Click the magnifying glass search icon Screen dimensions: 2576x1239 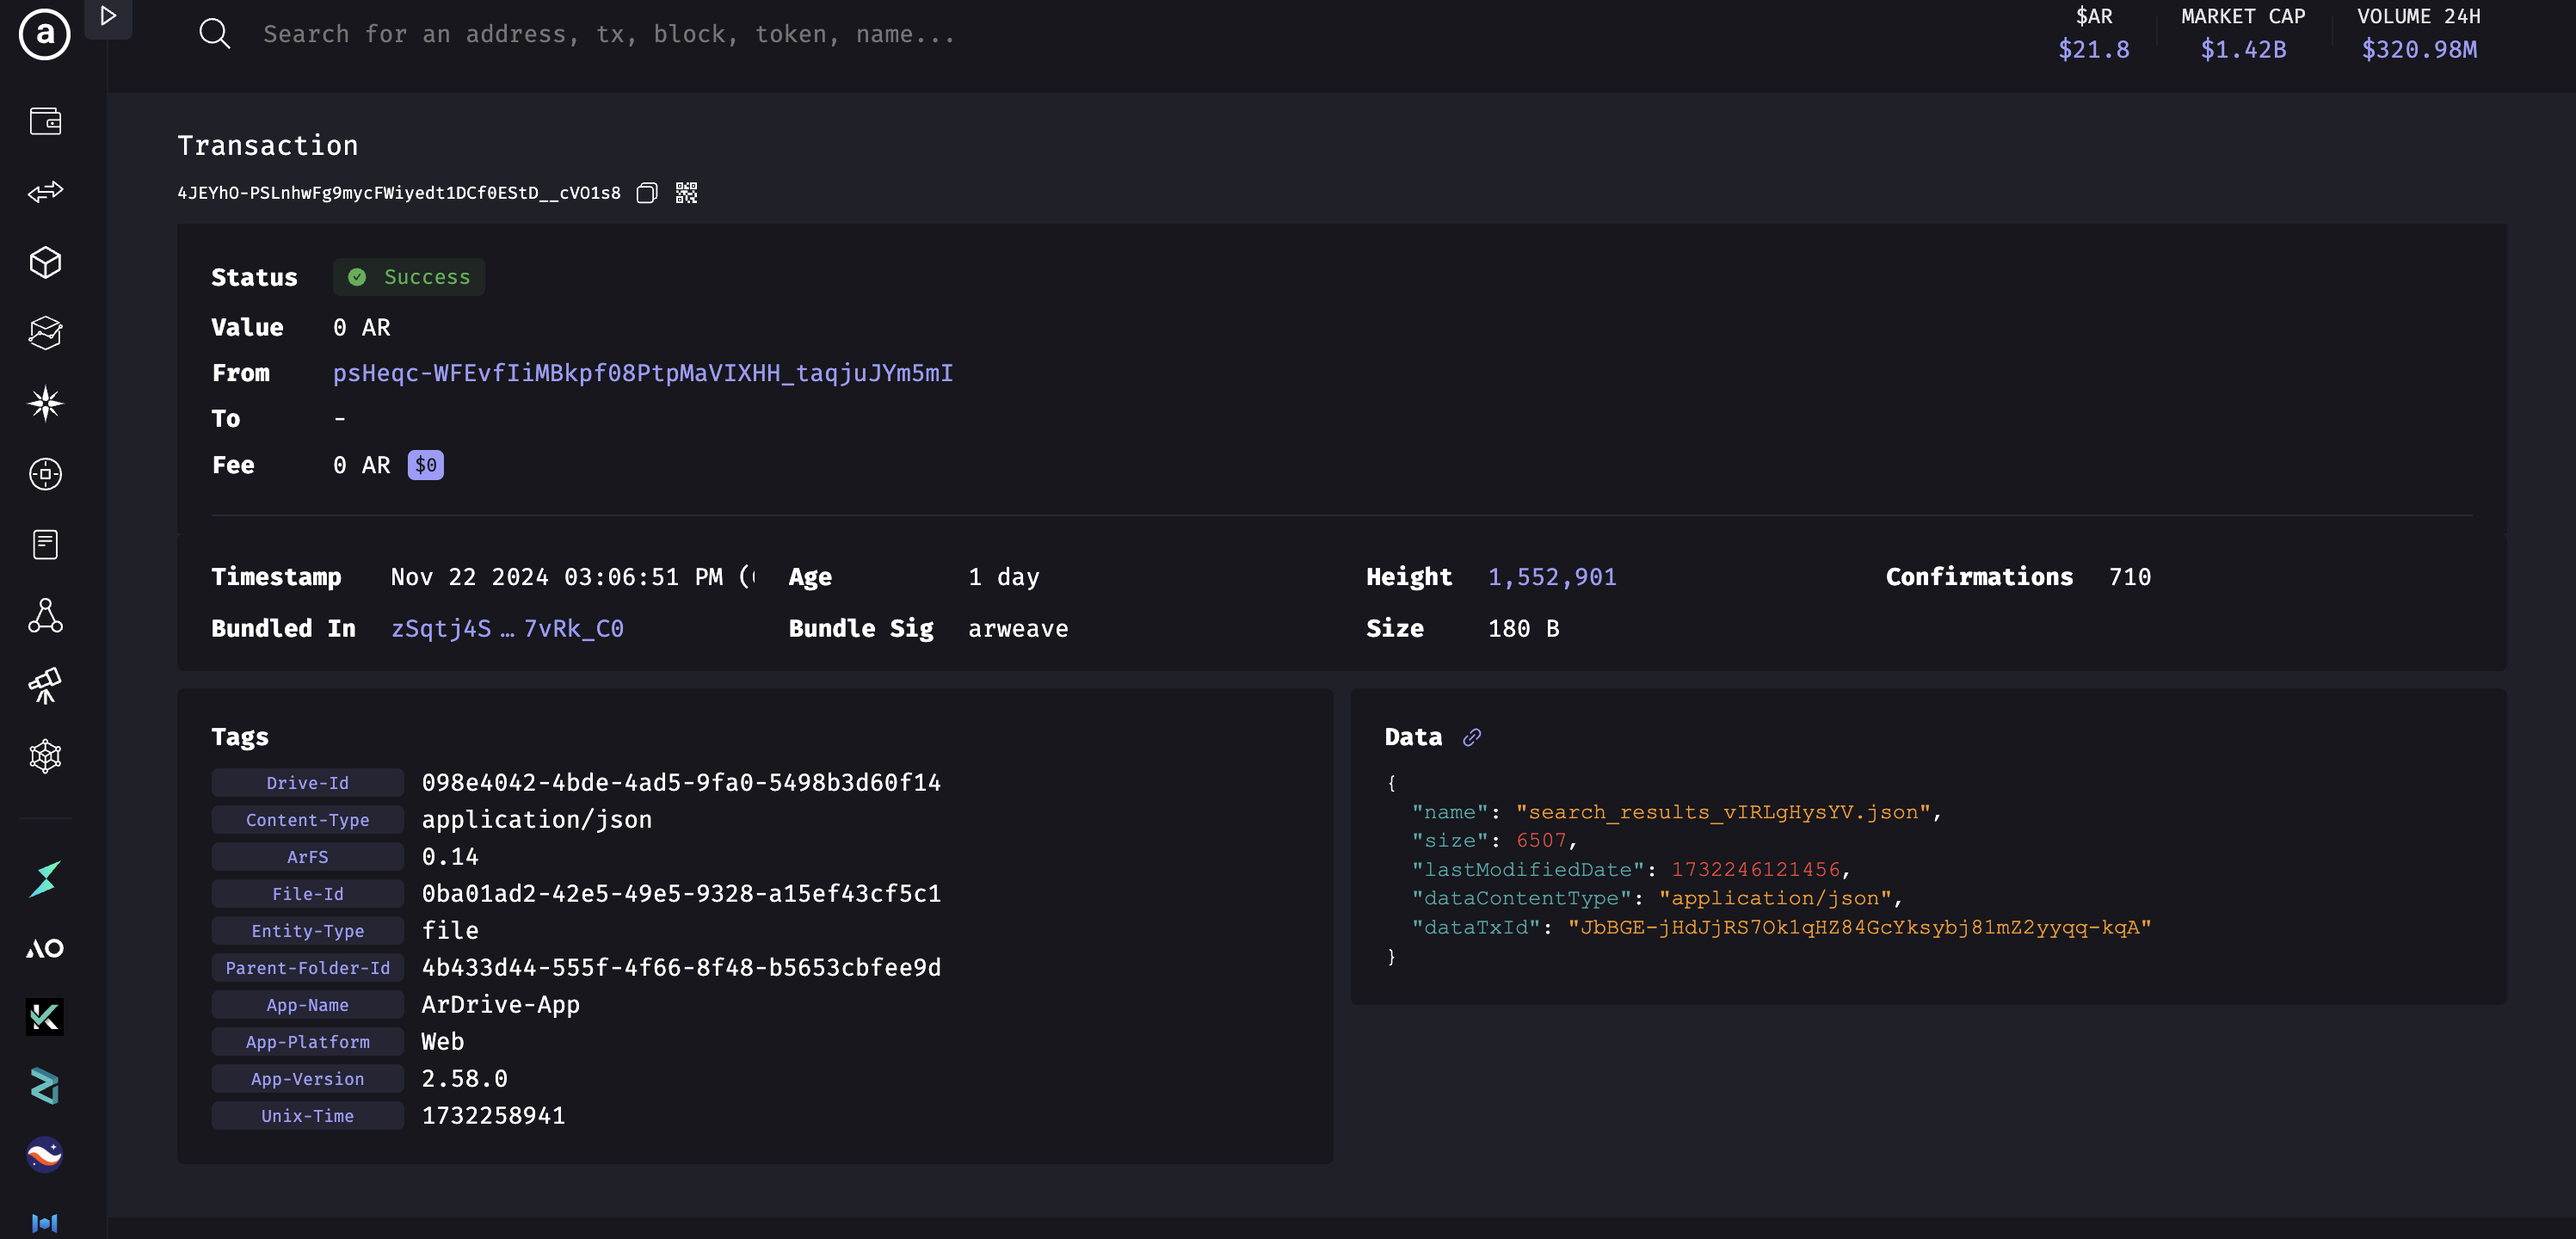coord(215,34)
